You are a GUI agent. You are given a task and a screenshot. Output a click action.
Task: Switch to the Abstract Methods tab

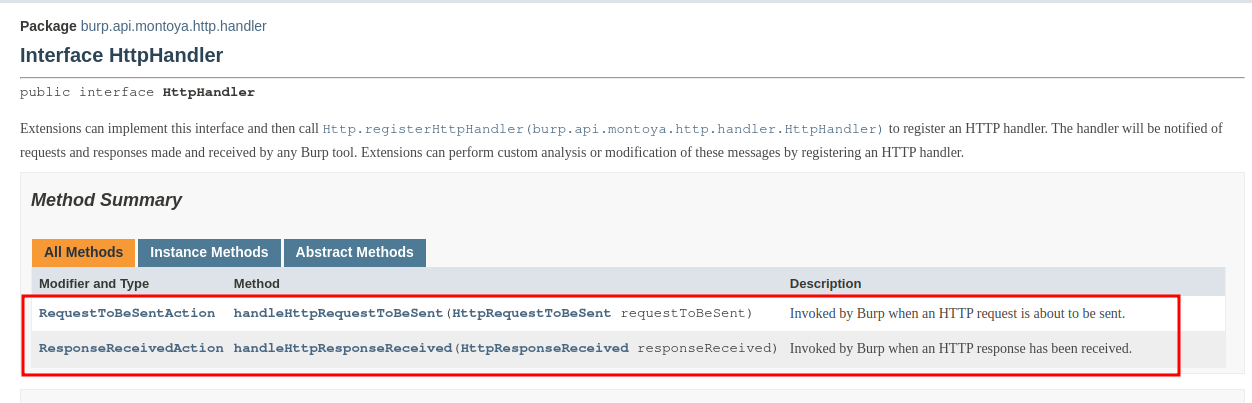pos(354,252)
